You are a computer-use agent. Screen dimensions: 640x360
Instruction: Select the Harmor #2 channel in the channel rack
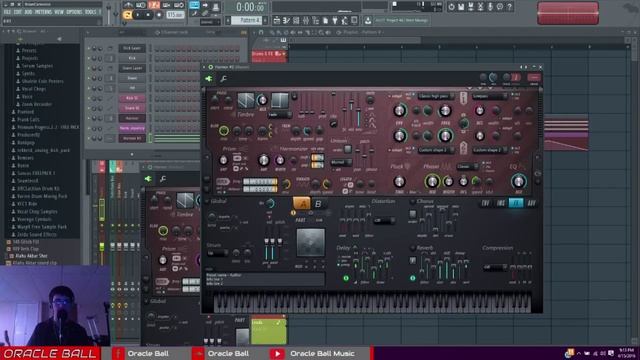[132, 138]
